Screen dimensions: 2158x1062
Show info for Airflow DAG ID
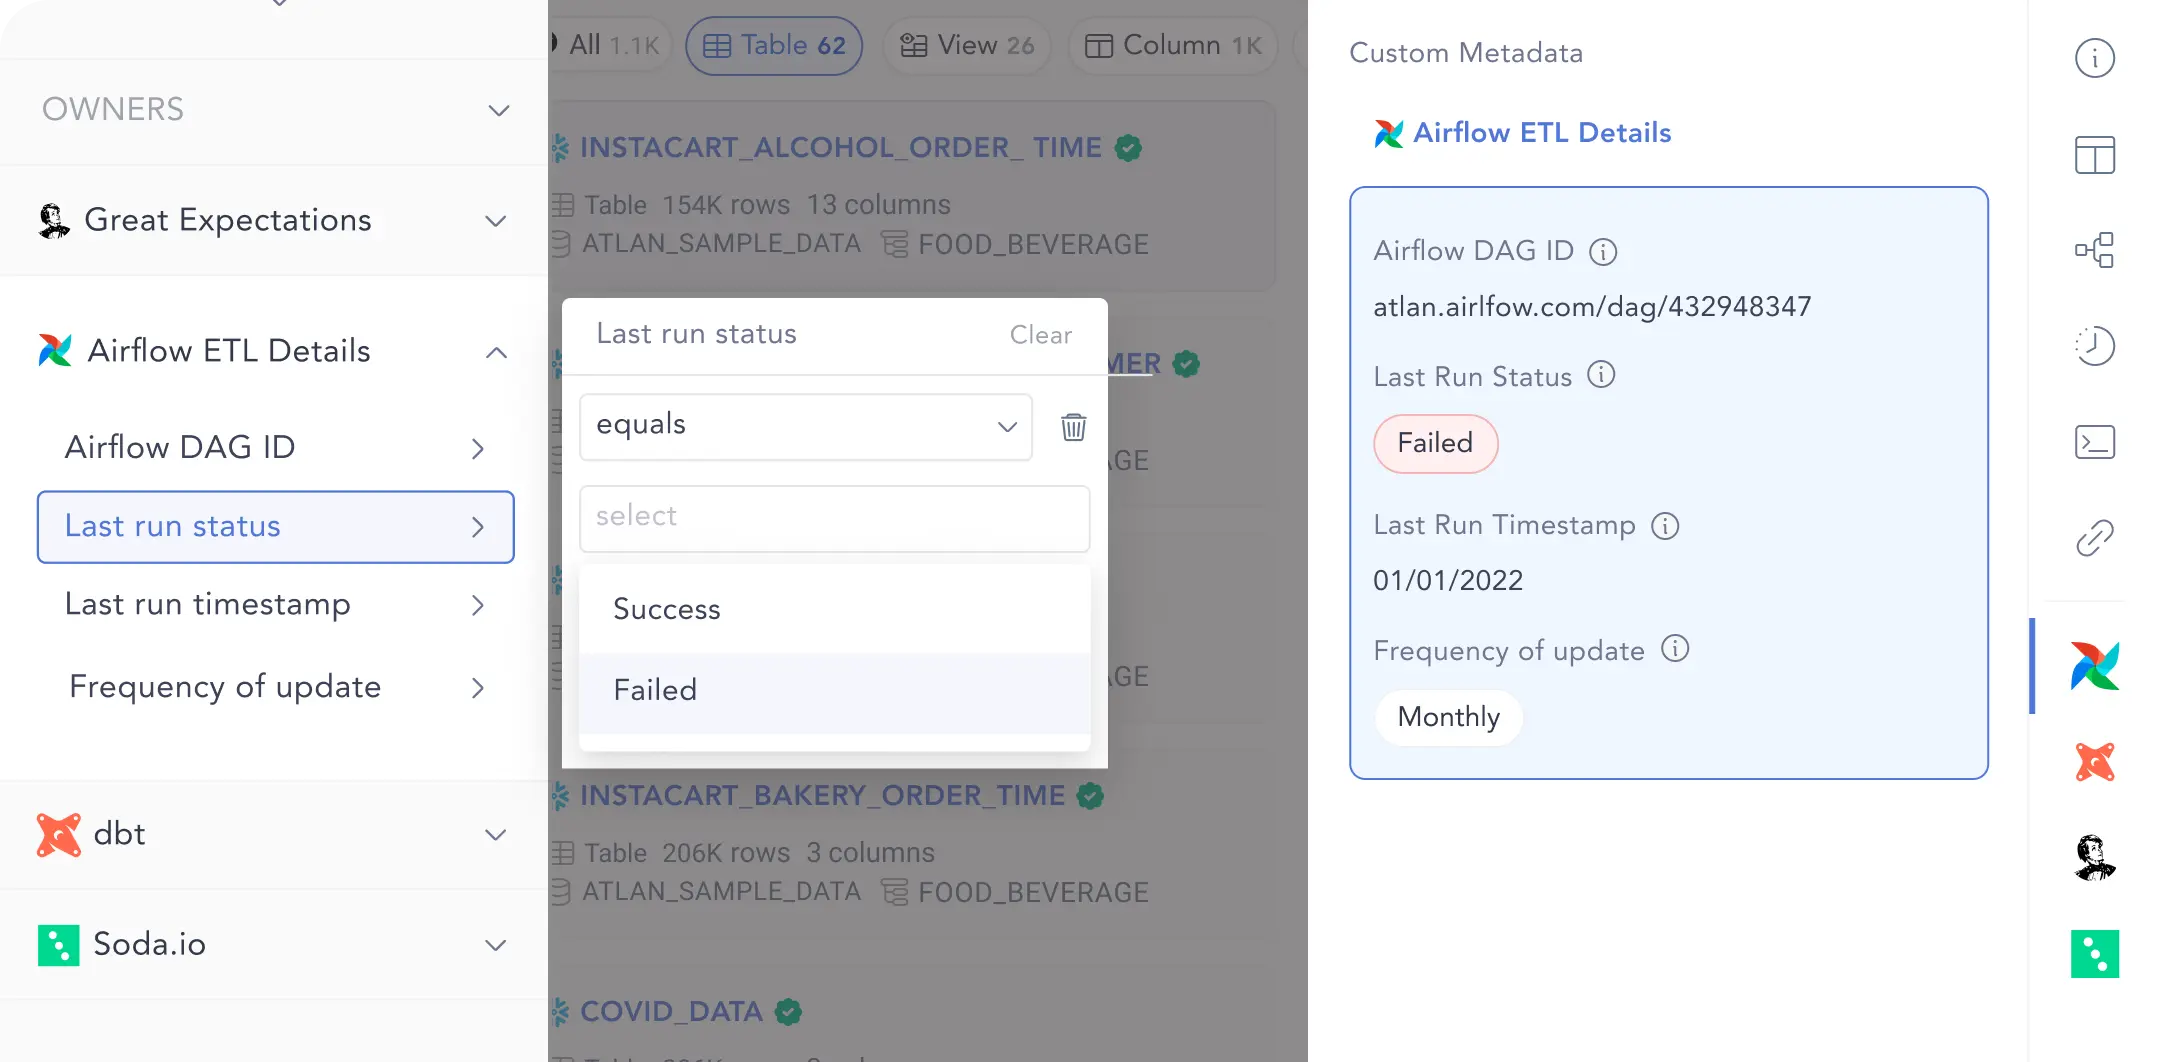[1603, 252]
